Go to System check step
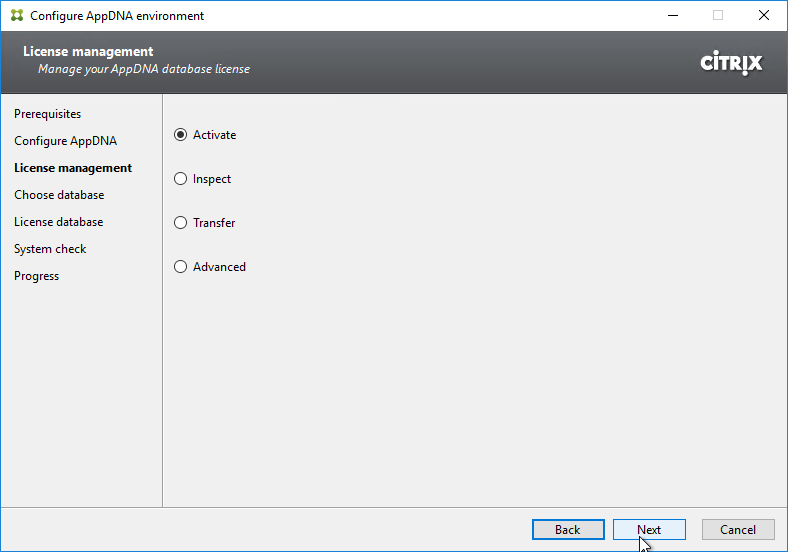The image size is (788, 552). (x=50, y=249)
